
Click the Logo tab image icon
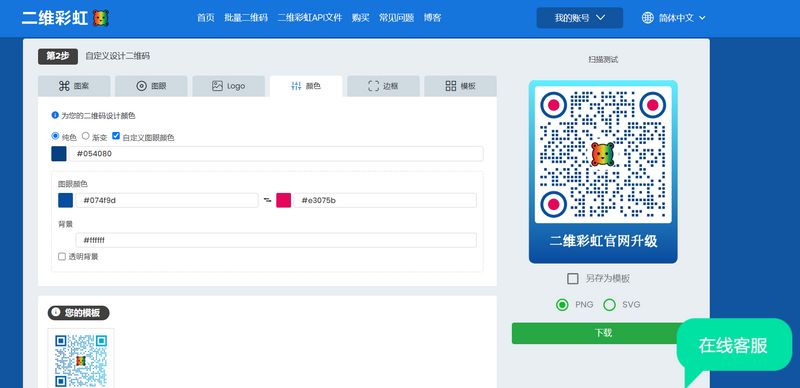217,86
